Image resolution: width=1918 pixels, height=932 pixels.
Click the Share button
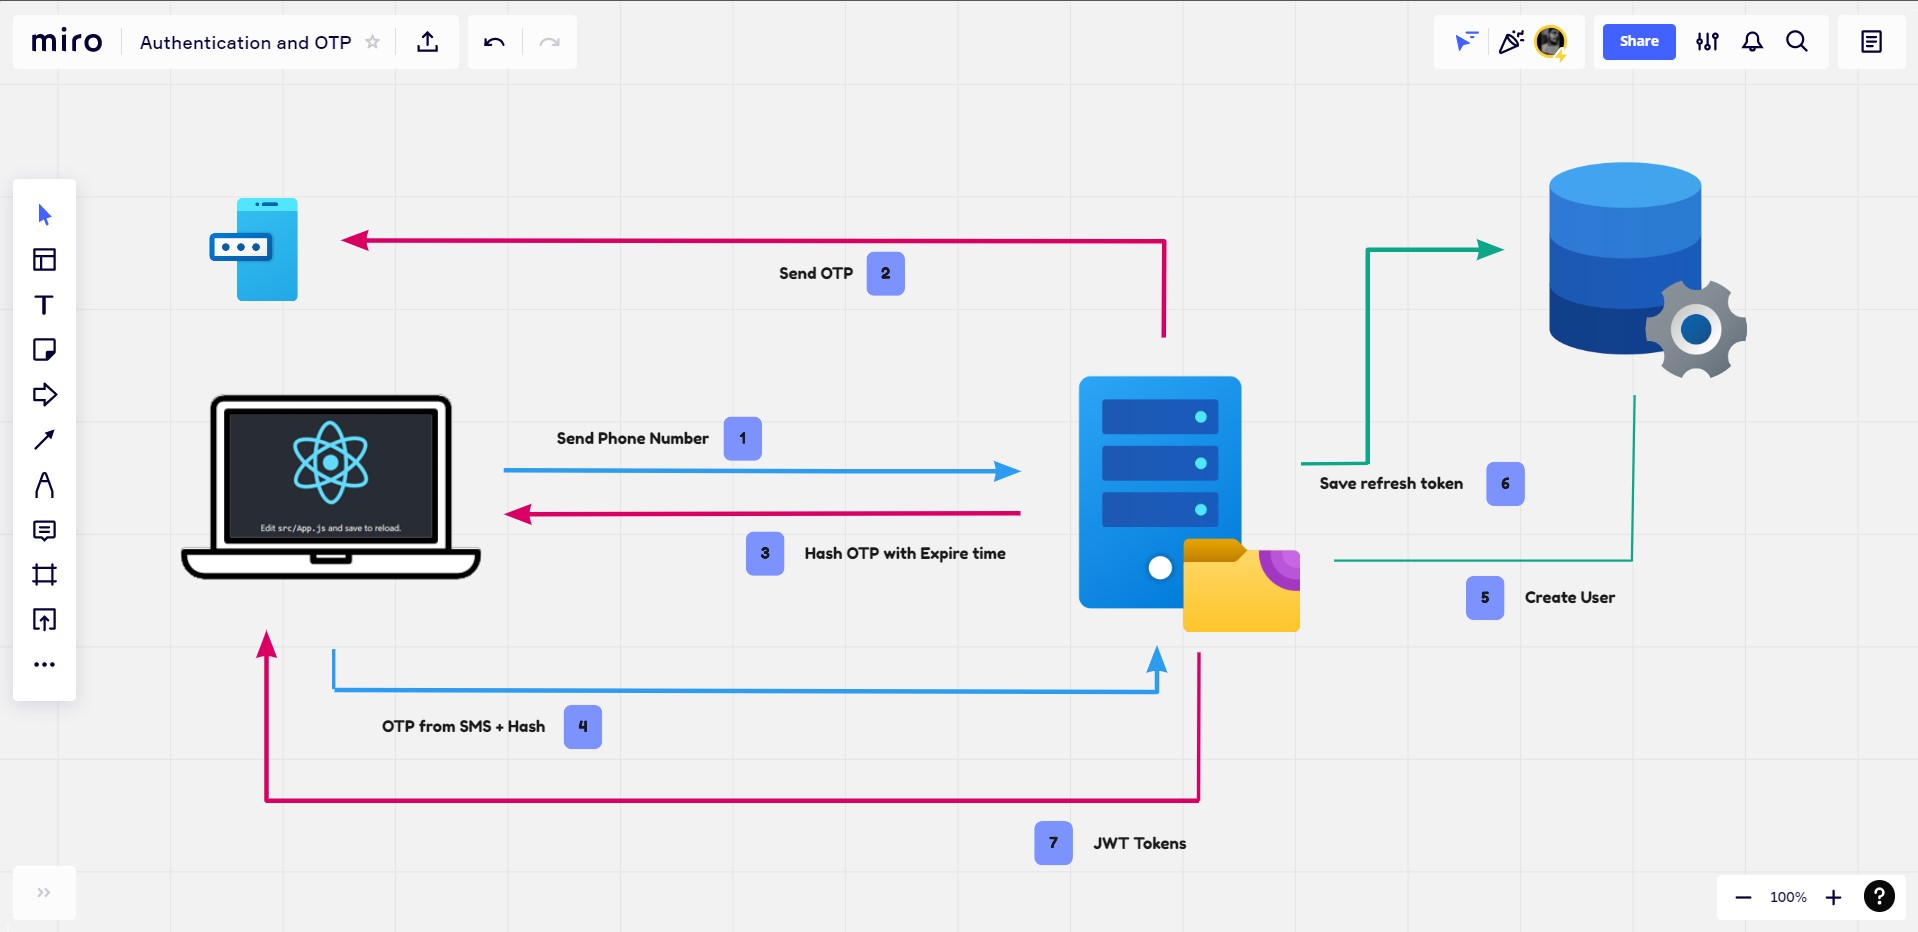1639,41
